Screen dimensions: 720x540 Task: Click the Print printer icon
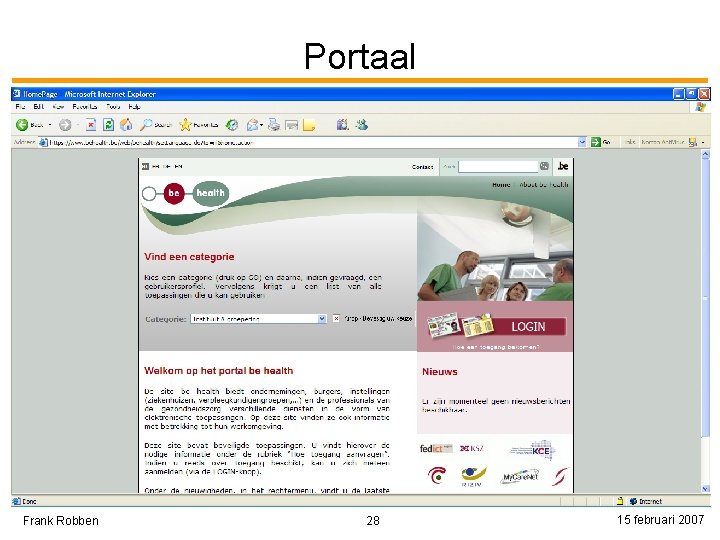pos(274,125)
